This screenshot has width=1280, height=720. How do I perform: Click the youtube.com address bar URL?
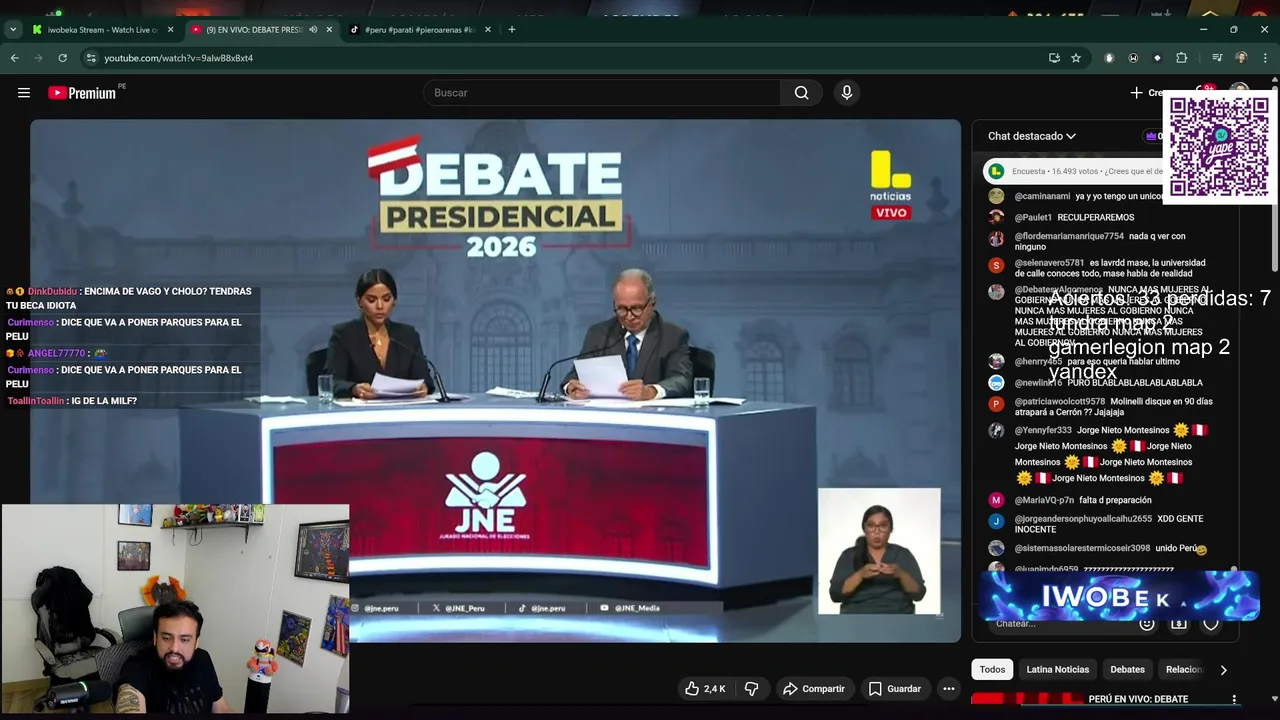(x=179, y=58)
